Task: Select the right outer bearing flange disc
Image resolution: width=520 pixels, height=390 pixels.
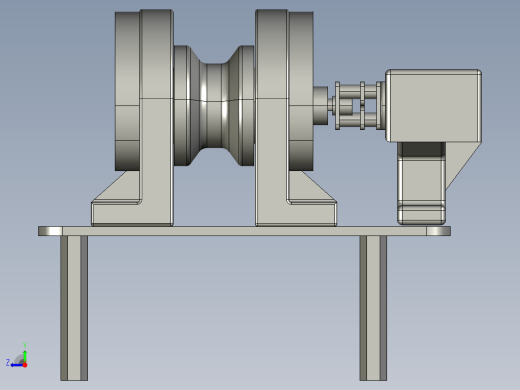Action: [x=301, y=91]
